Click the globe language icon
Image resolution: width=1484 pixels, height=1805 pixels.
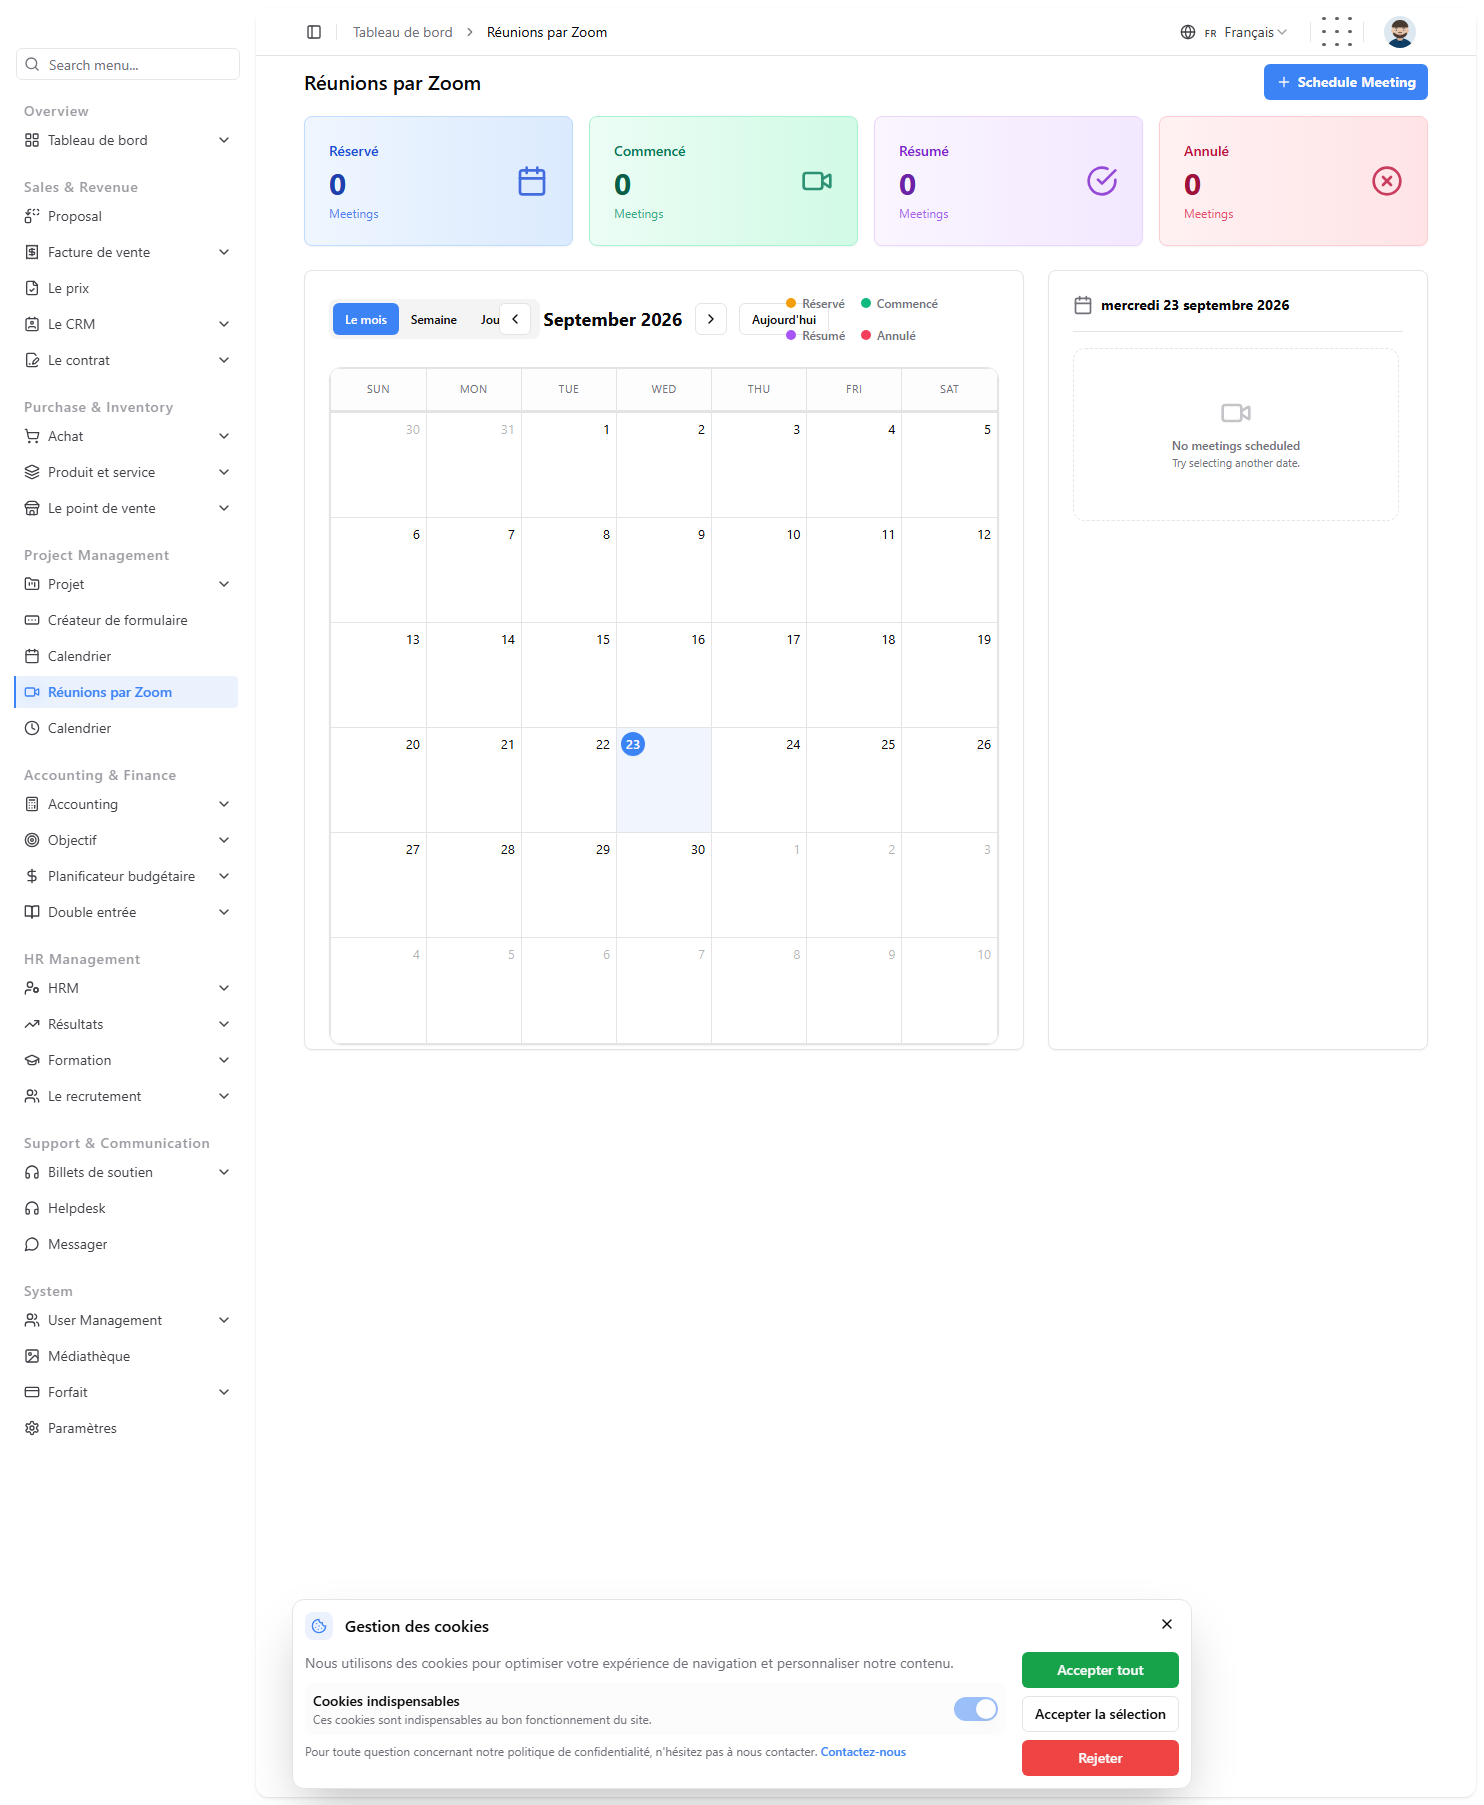point(1188,32)
